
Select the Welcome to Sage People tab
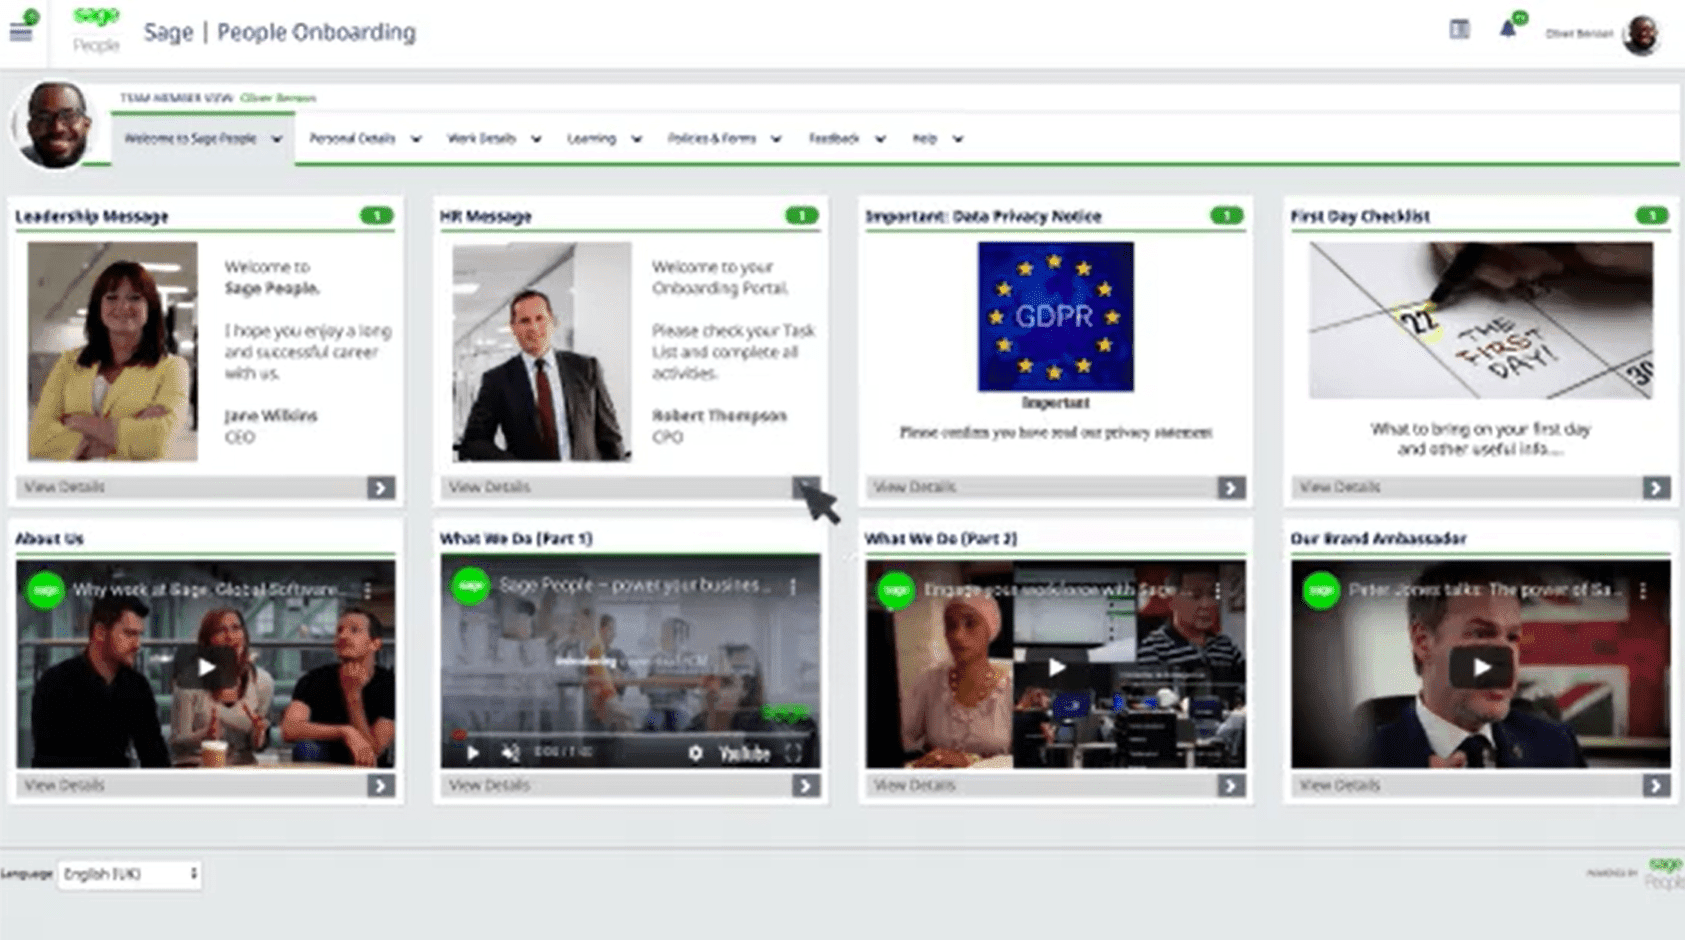(x=201, y=139)
